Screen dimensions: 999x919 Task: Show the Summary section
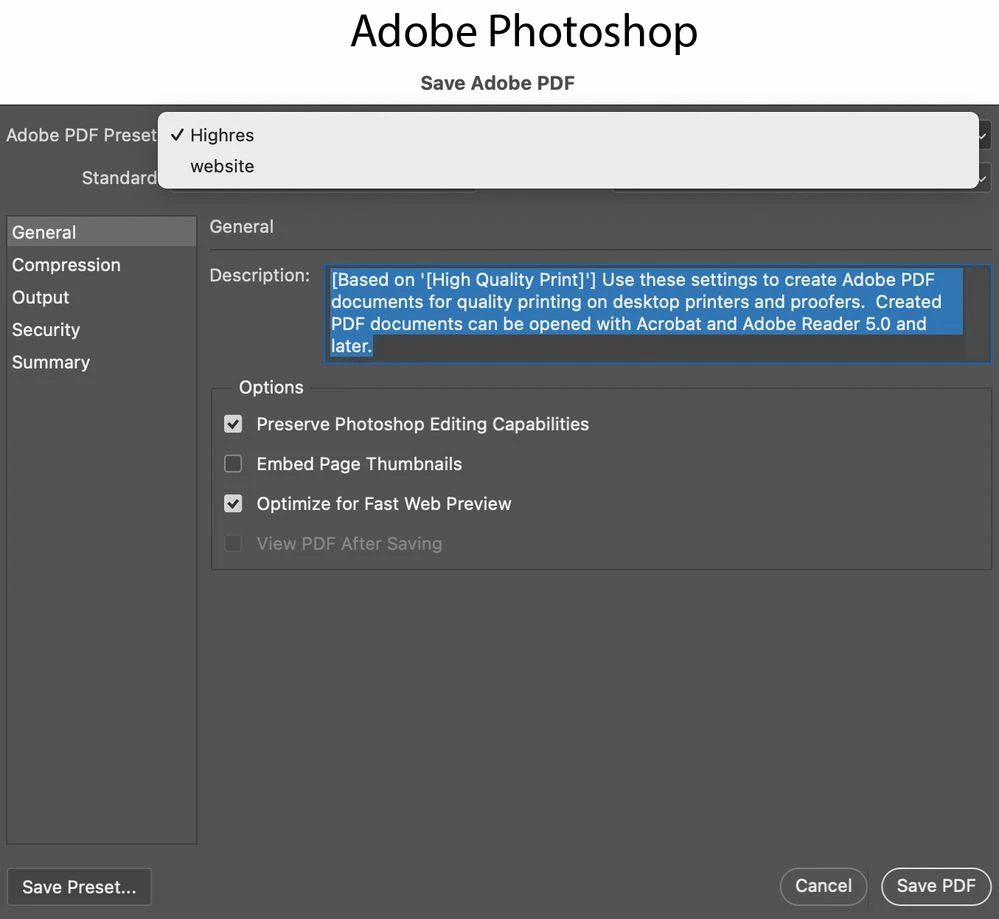coord(101,362)
